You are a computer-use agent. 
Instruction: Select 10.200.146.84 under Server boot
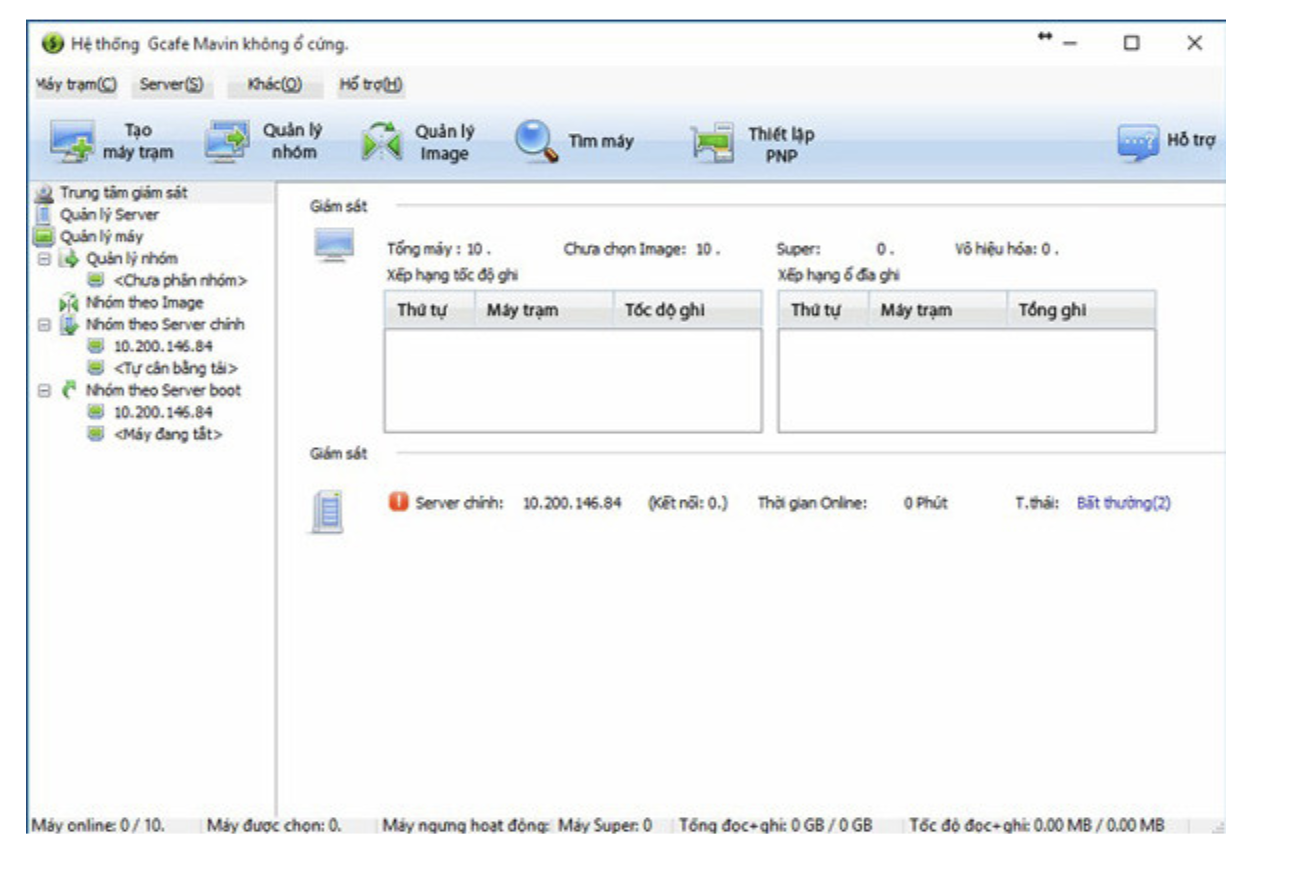pyautogui.click(x=162, y=412)
